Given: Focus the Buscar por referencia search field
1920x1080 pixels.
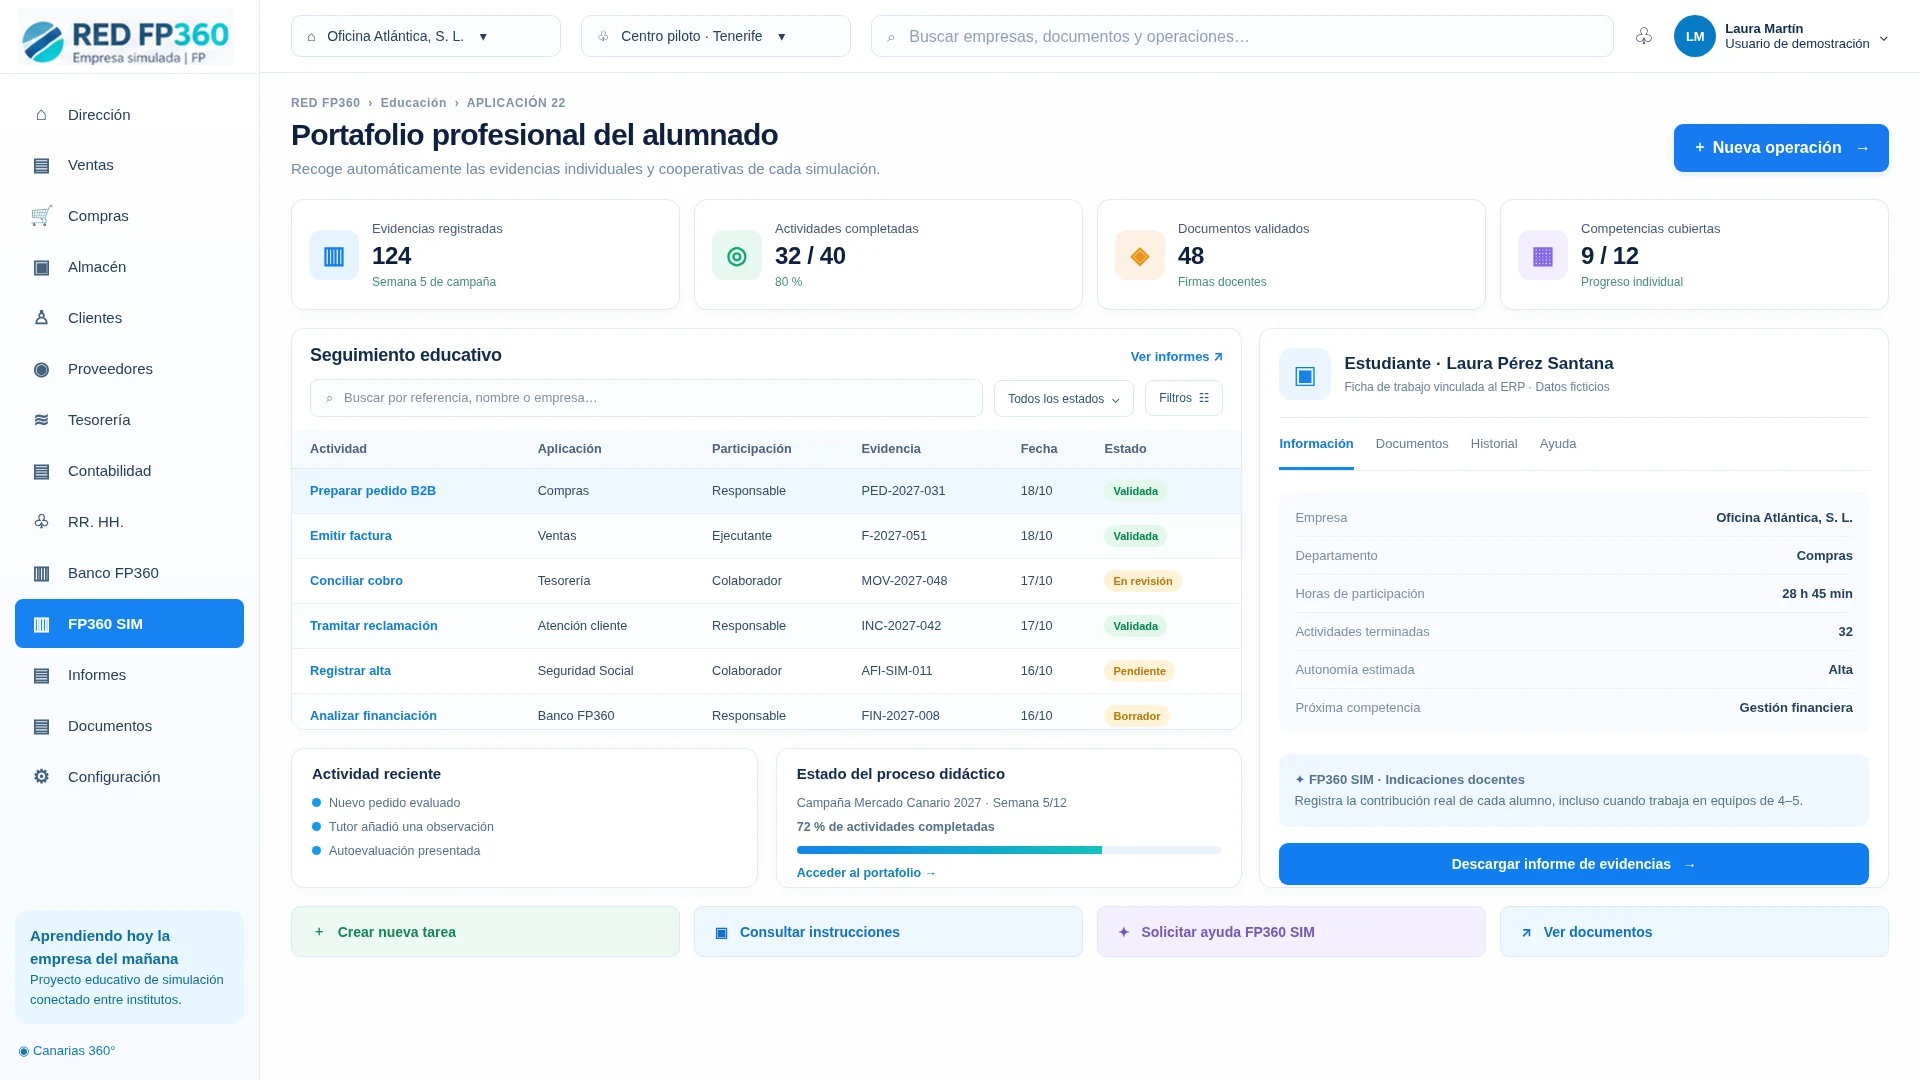Looking at the screenshot, I should (646, 398).
